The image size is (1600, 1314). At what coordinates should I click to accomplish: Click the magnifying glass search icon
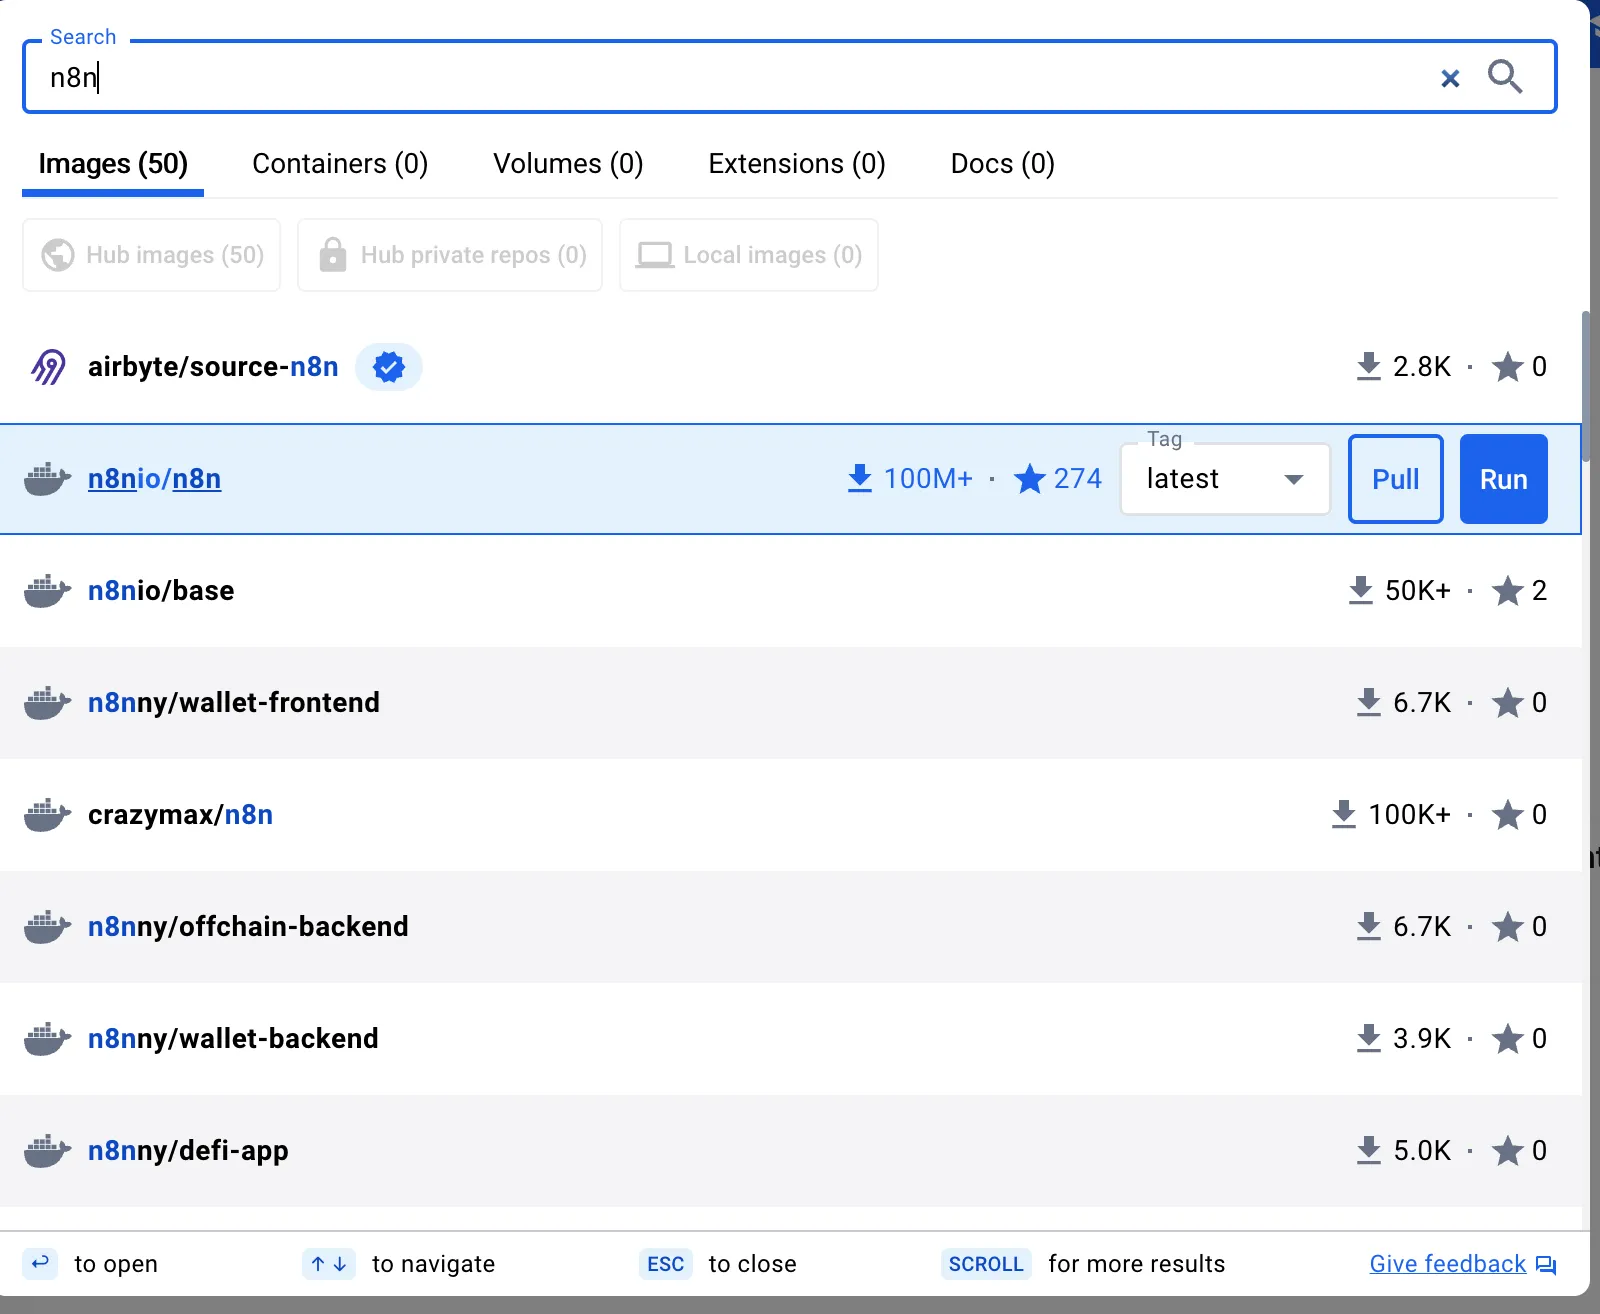point(1505,77)
